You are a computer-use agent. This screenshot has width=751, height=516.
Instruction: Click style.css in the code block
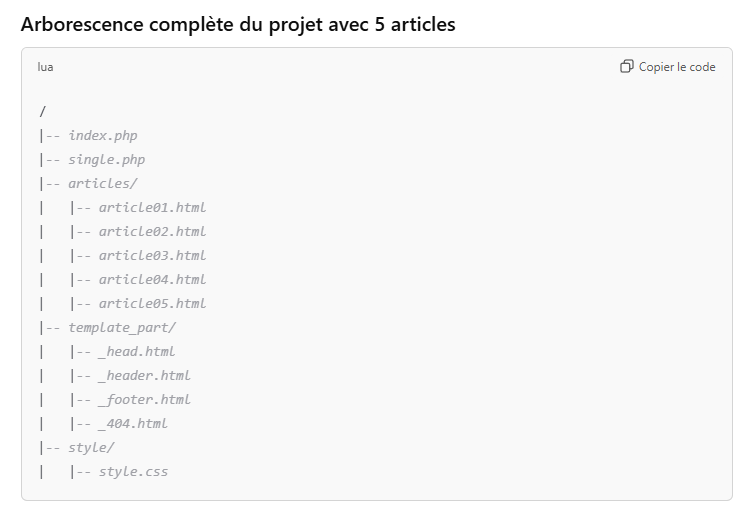point(133,471)
